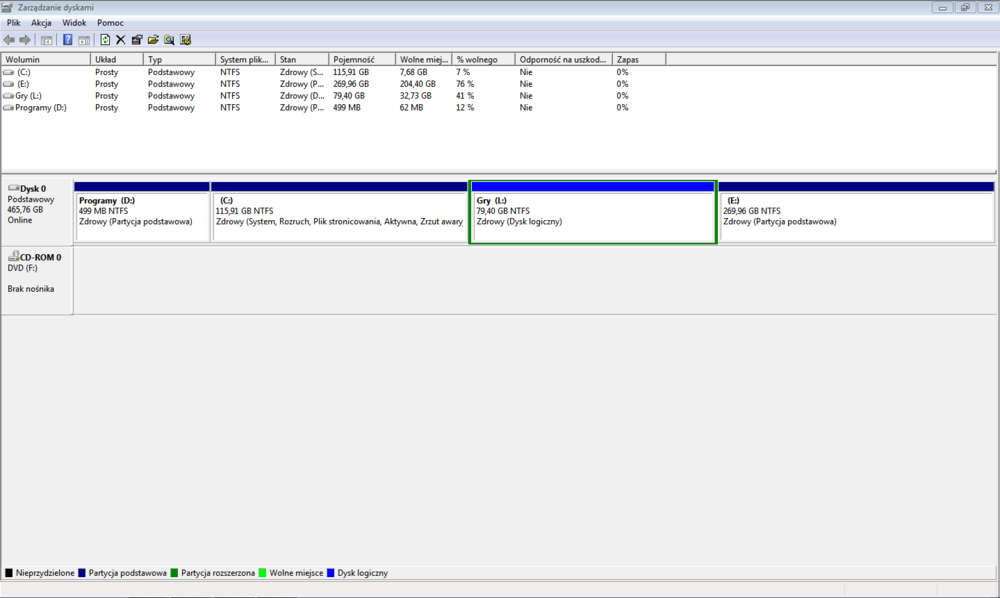
Task: Sort by the Stan column header
Action: 302,59
